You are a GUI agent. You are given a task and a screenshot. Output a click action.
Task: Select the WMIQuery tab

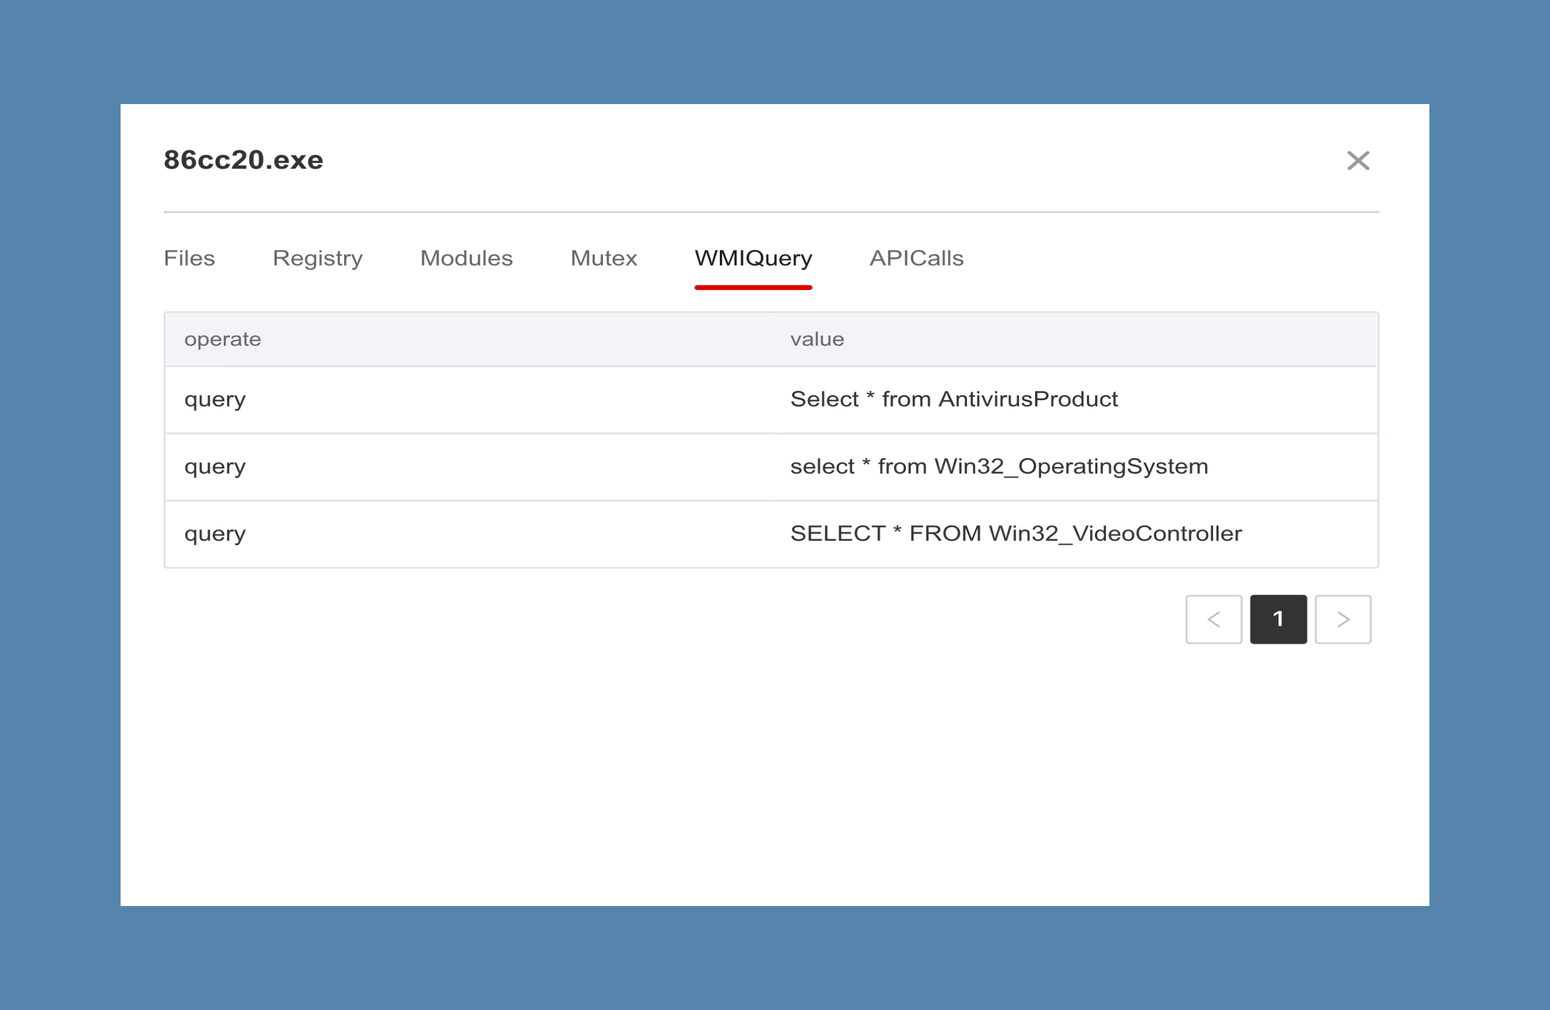[753, 258]
